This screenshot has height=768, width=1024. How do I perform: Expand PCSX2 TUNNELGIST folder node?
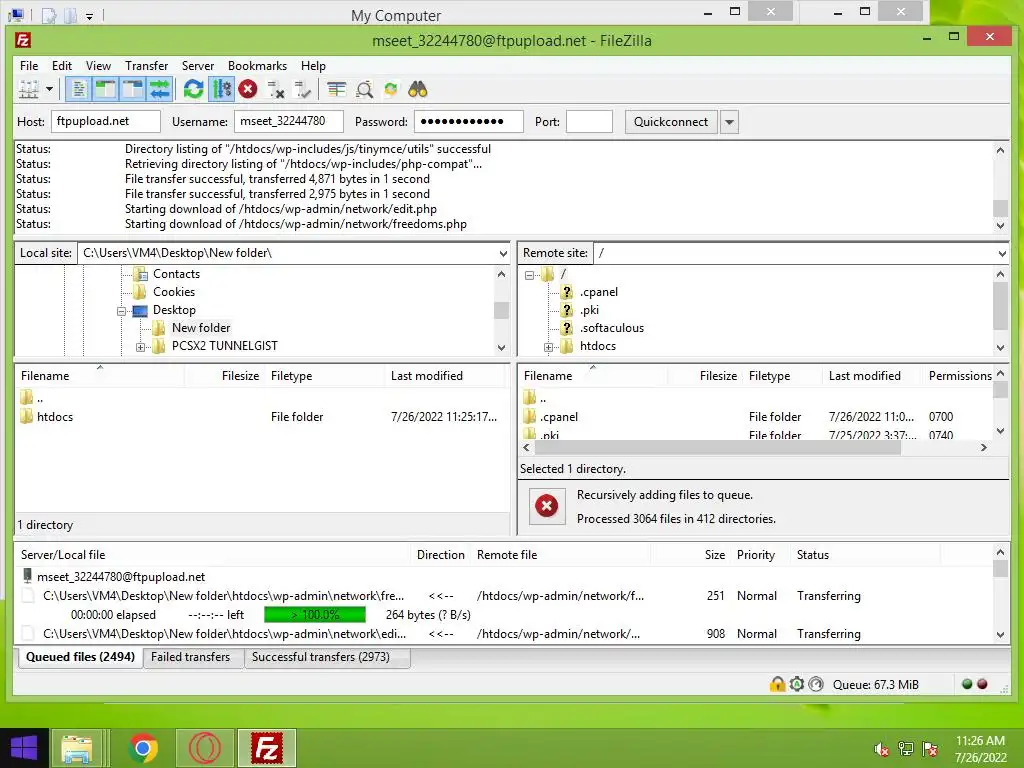click(140, 347)
